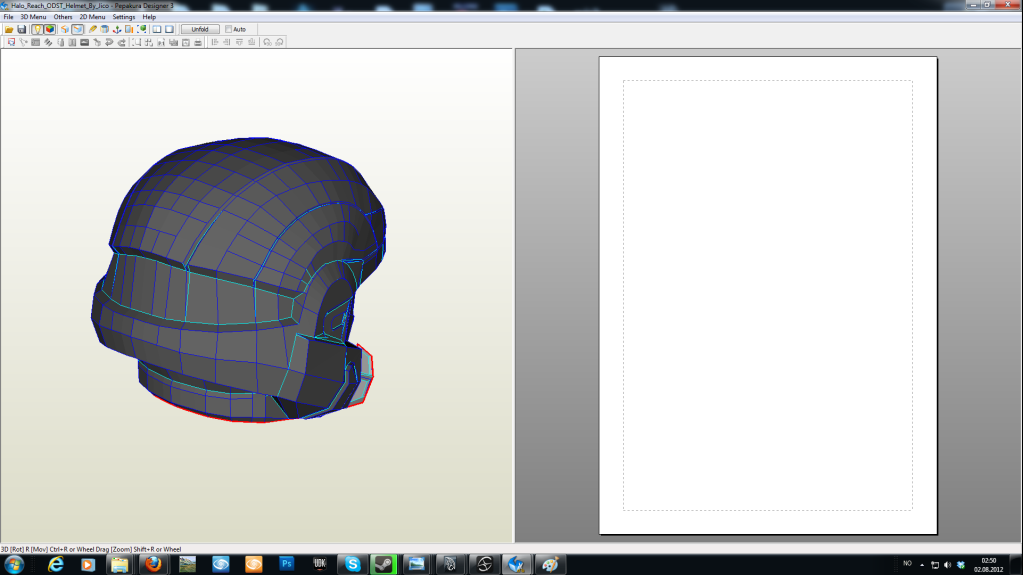The height and width of the screenshot is (575, 1023).
Task: Open the Others menu
Action: click(63, 17)
